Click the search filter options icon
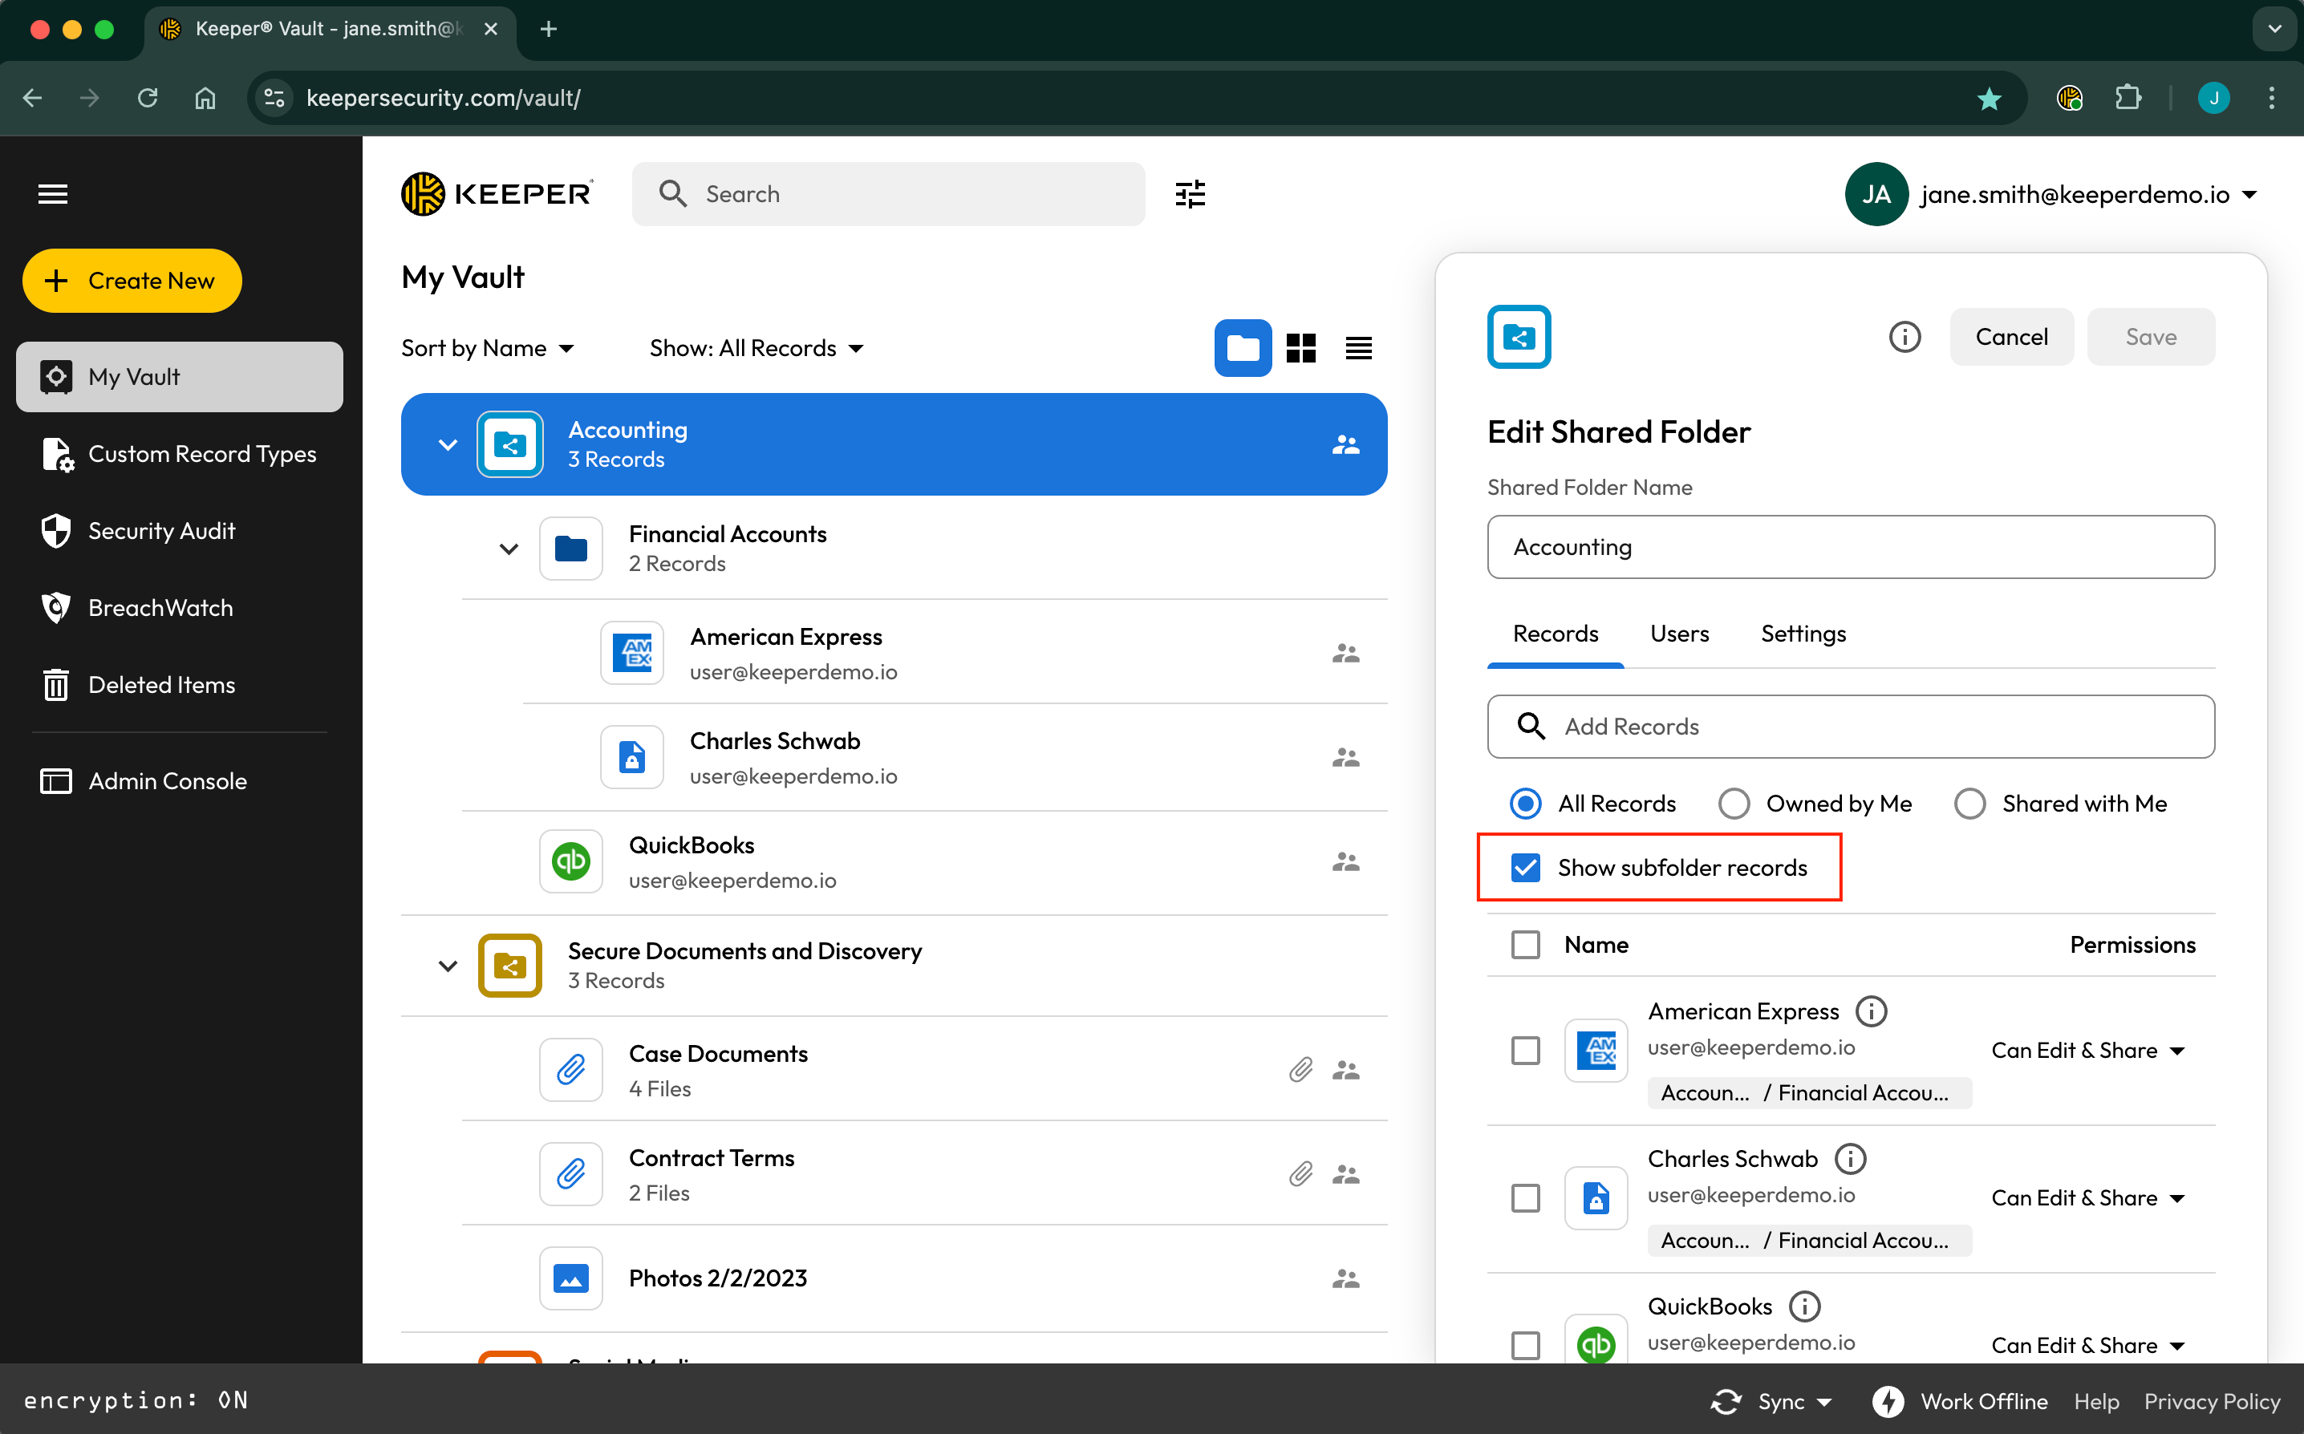2304x1434 pixels. [1190, 194]
